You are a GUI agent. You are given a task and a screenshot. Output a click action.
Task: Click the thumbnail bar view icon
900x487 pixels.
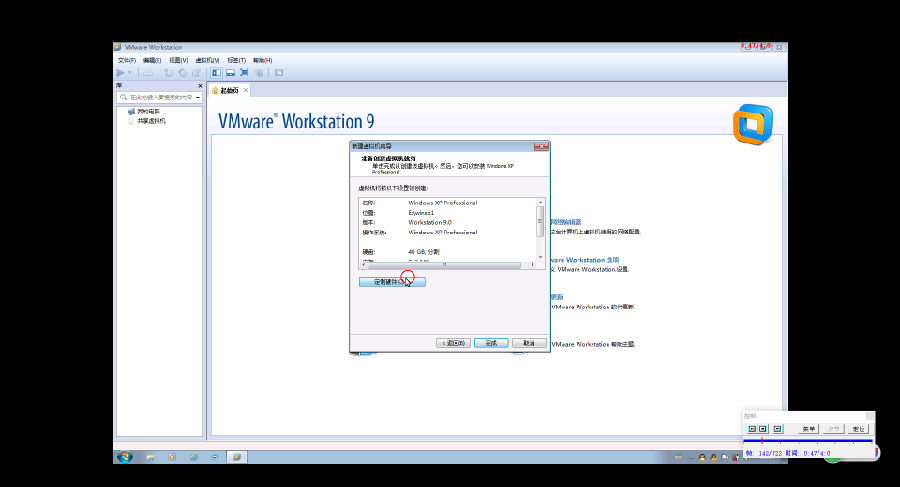[230, 73]
